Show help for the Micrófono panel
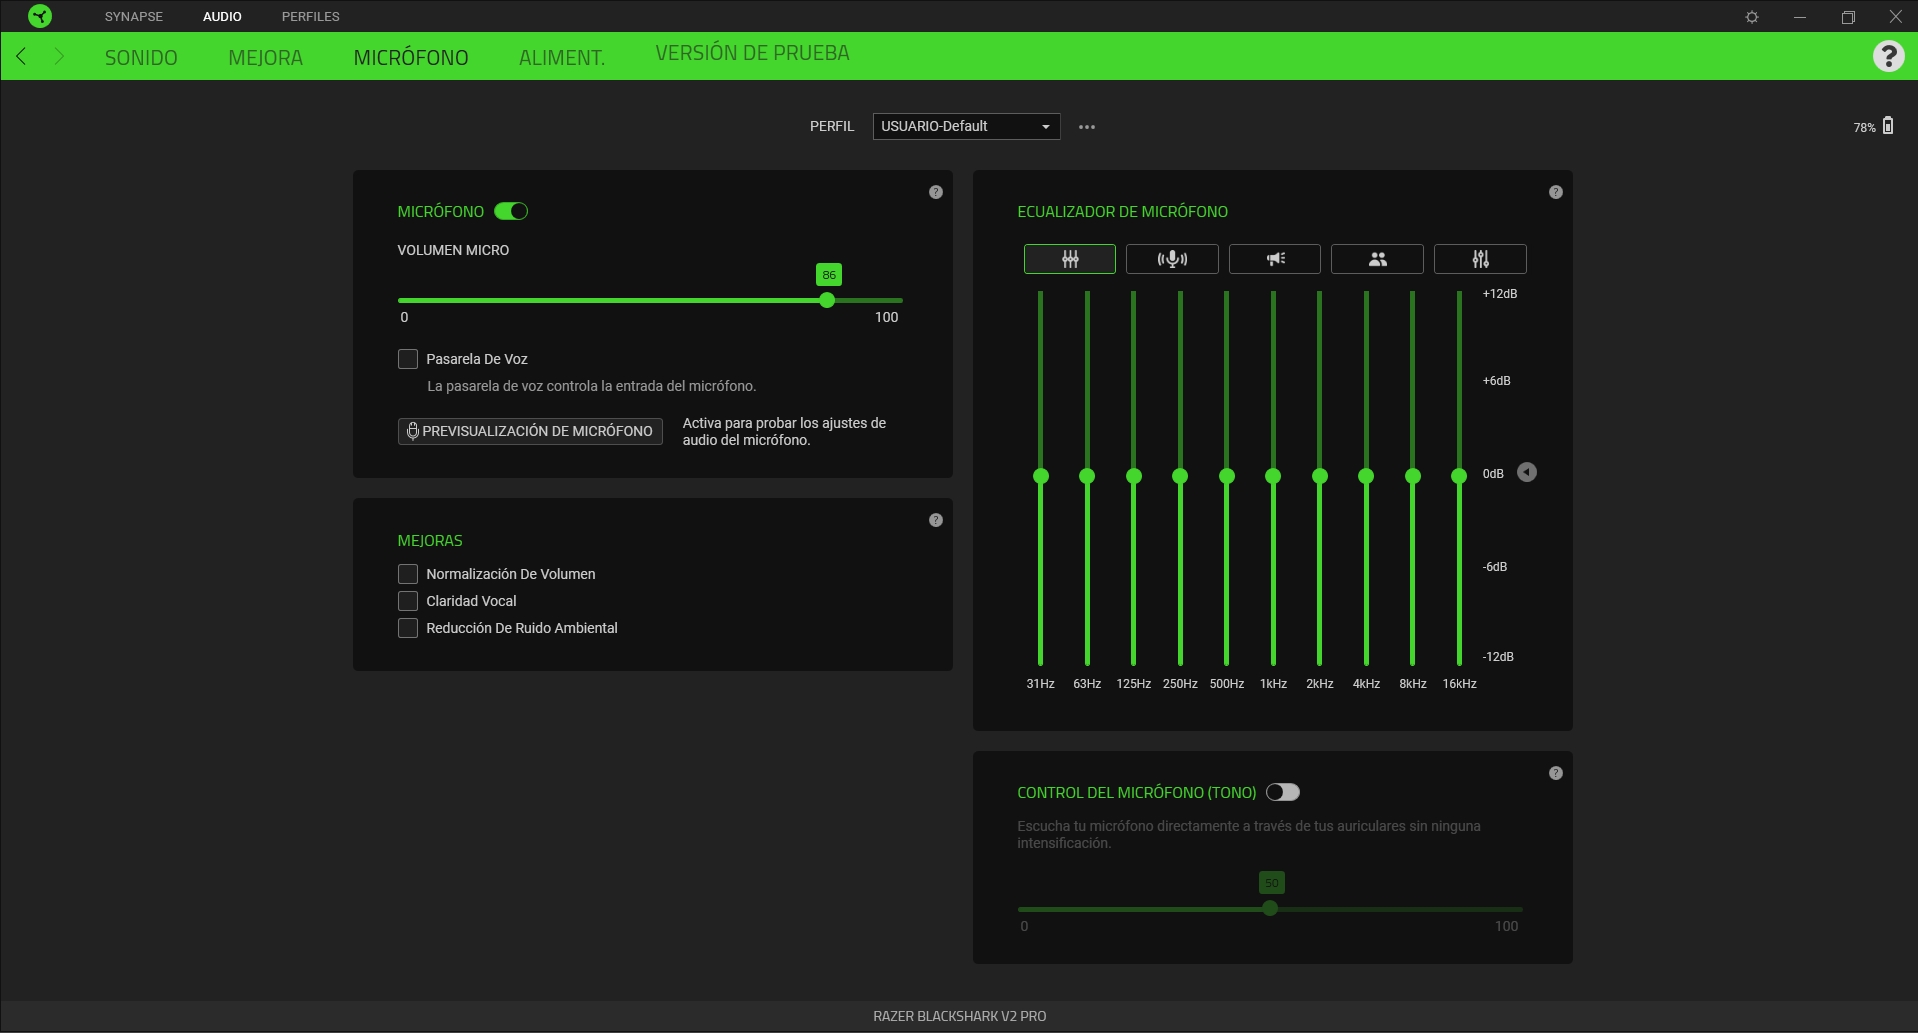 click(936, 192)
